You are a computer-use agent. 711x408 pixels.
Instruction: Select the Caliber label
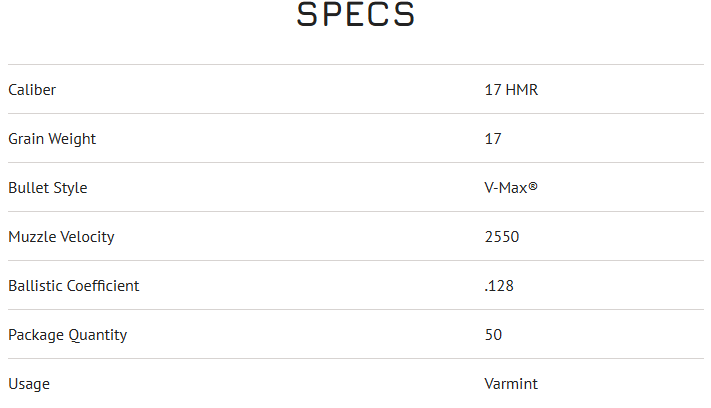pyautogui.click(x=32, y=90)
